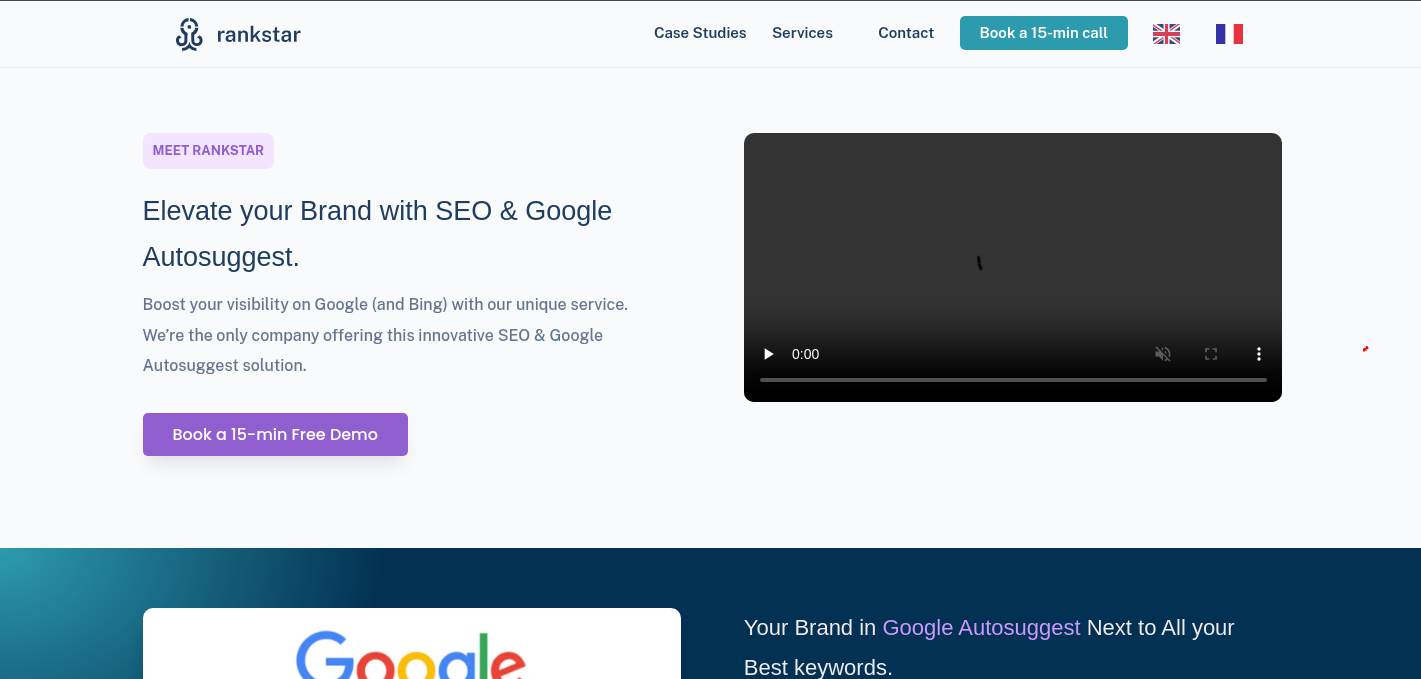Switch site language to English via UK flag

1166,34
